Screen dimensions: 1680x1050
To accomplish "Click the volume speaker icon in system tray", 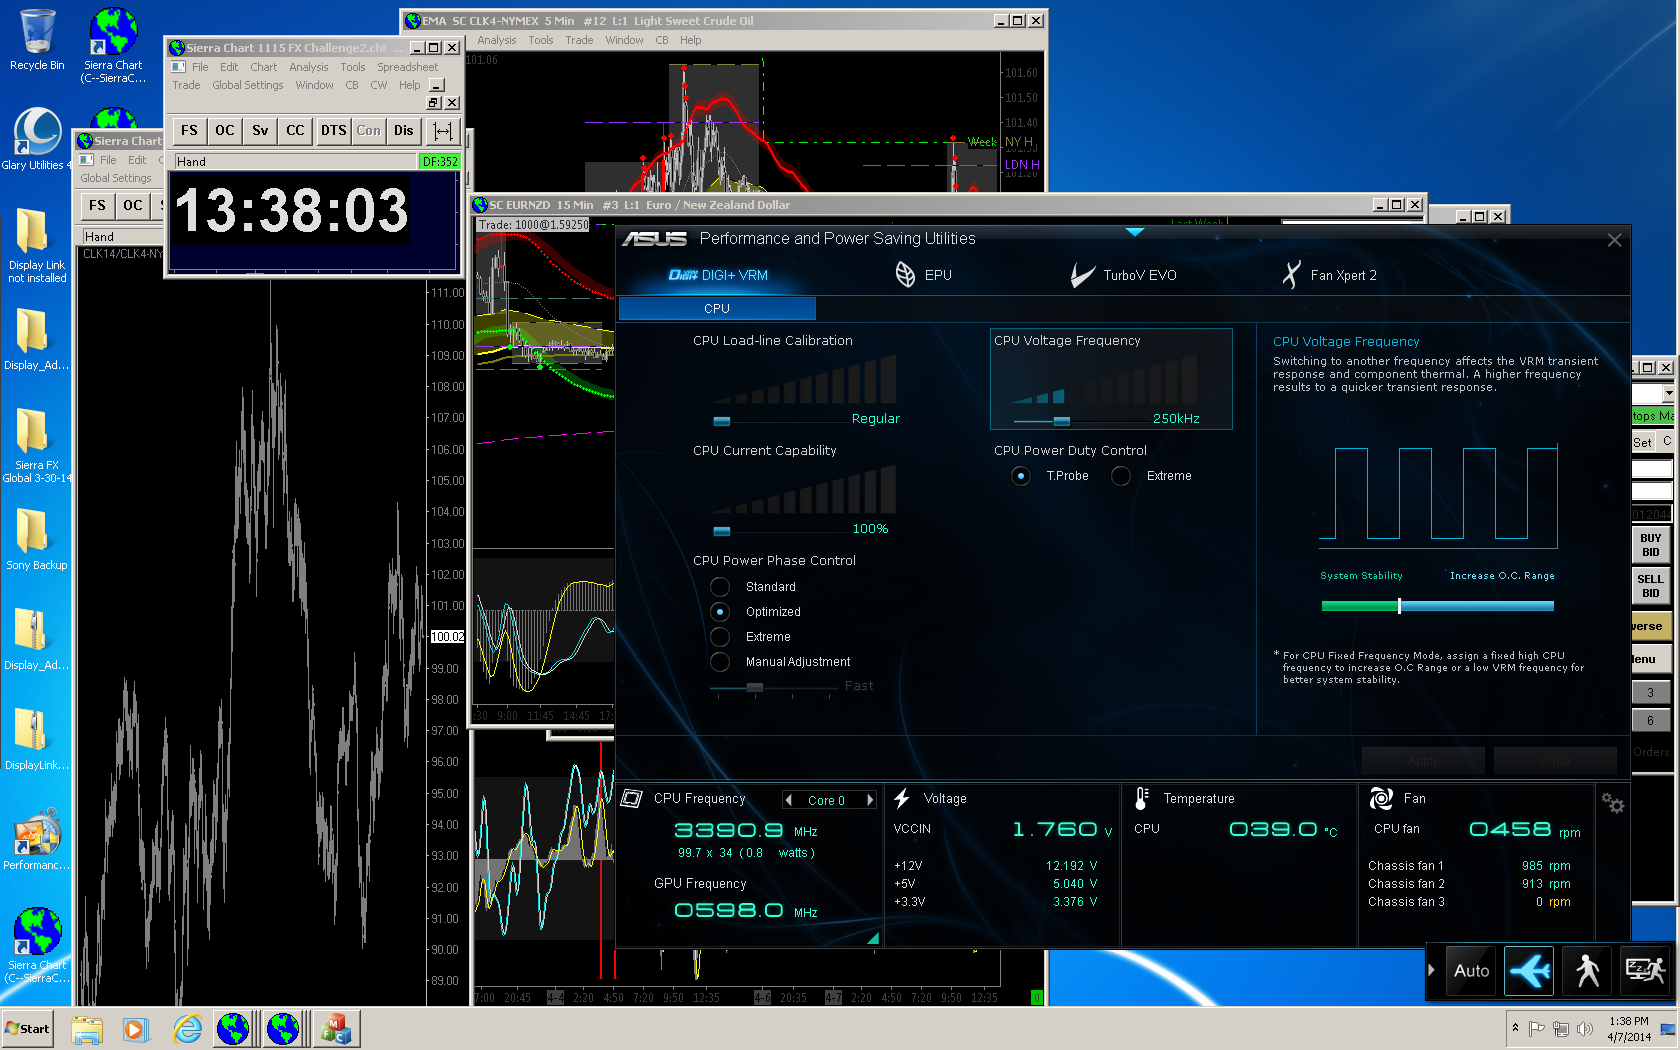I will click(x=1584, y=1028).
